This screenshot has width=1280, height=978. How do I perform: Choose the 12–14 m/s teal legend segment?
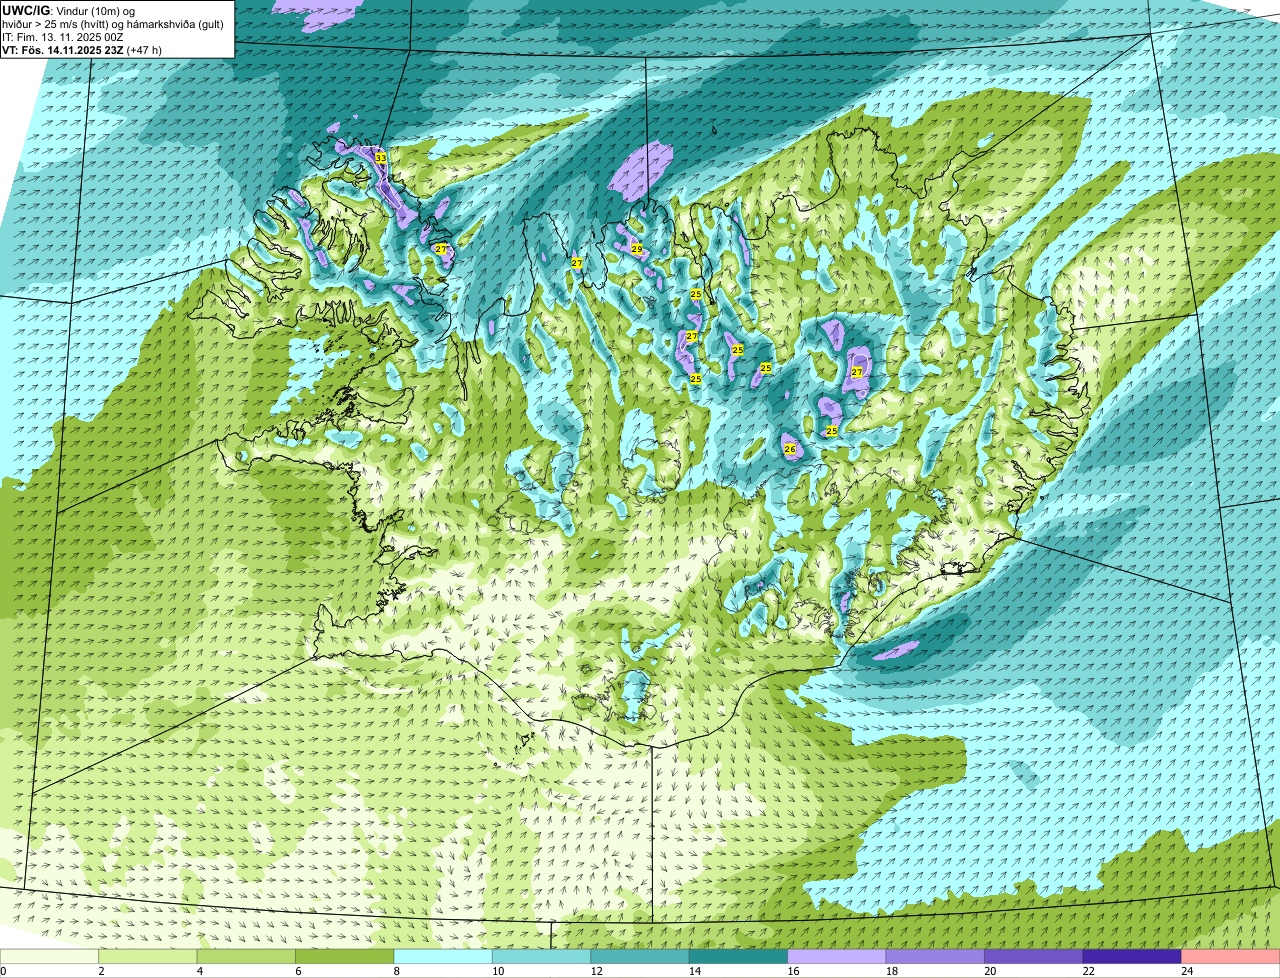pos(640,956)
